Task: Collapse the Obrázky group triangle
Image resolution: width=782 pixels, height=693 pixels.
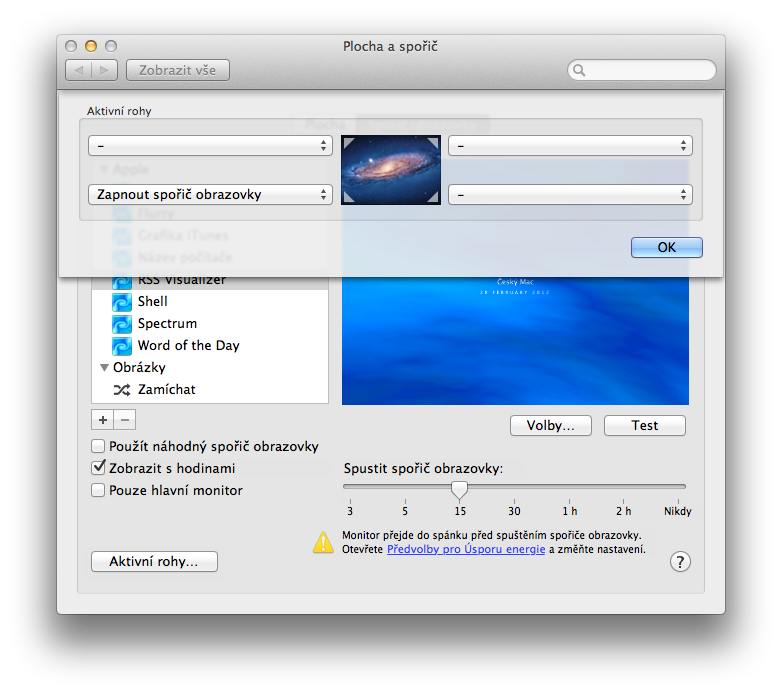Action: [x=104, y=368]
